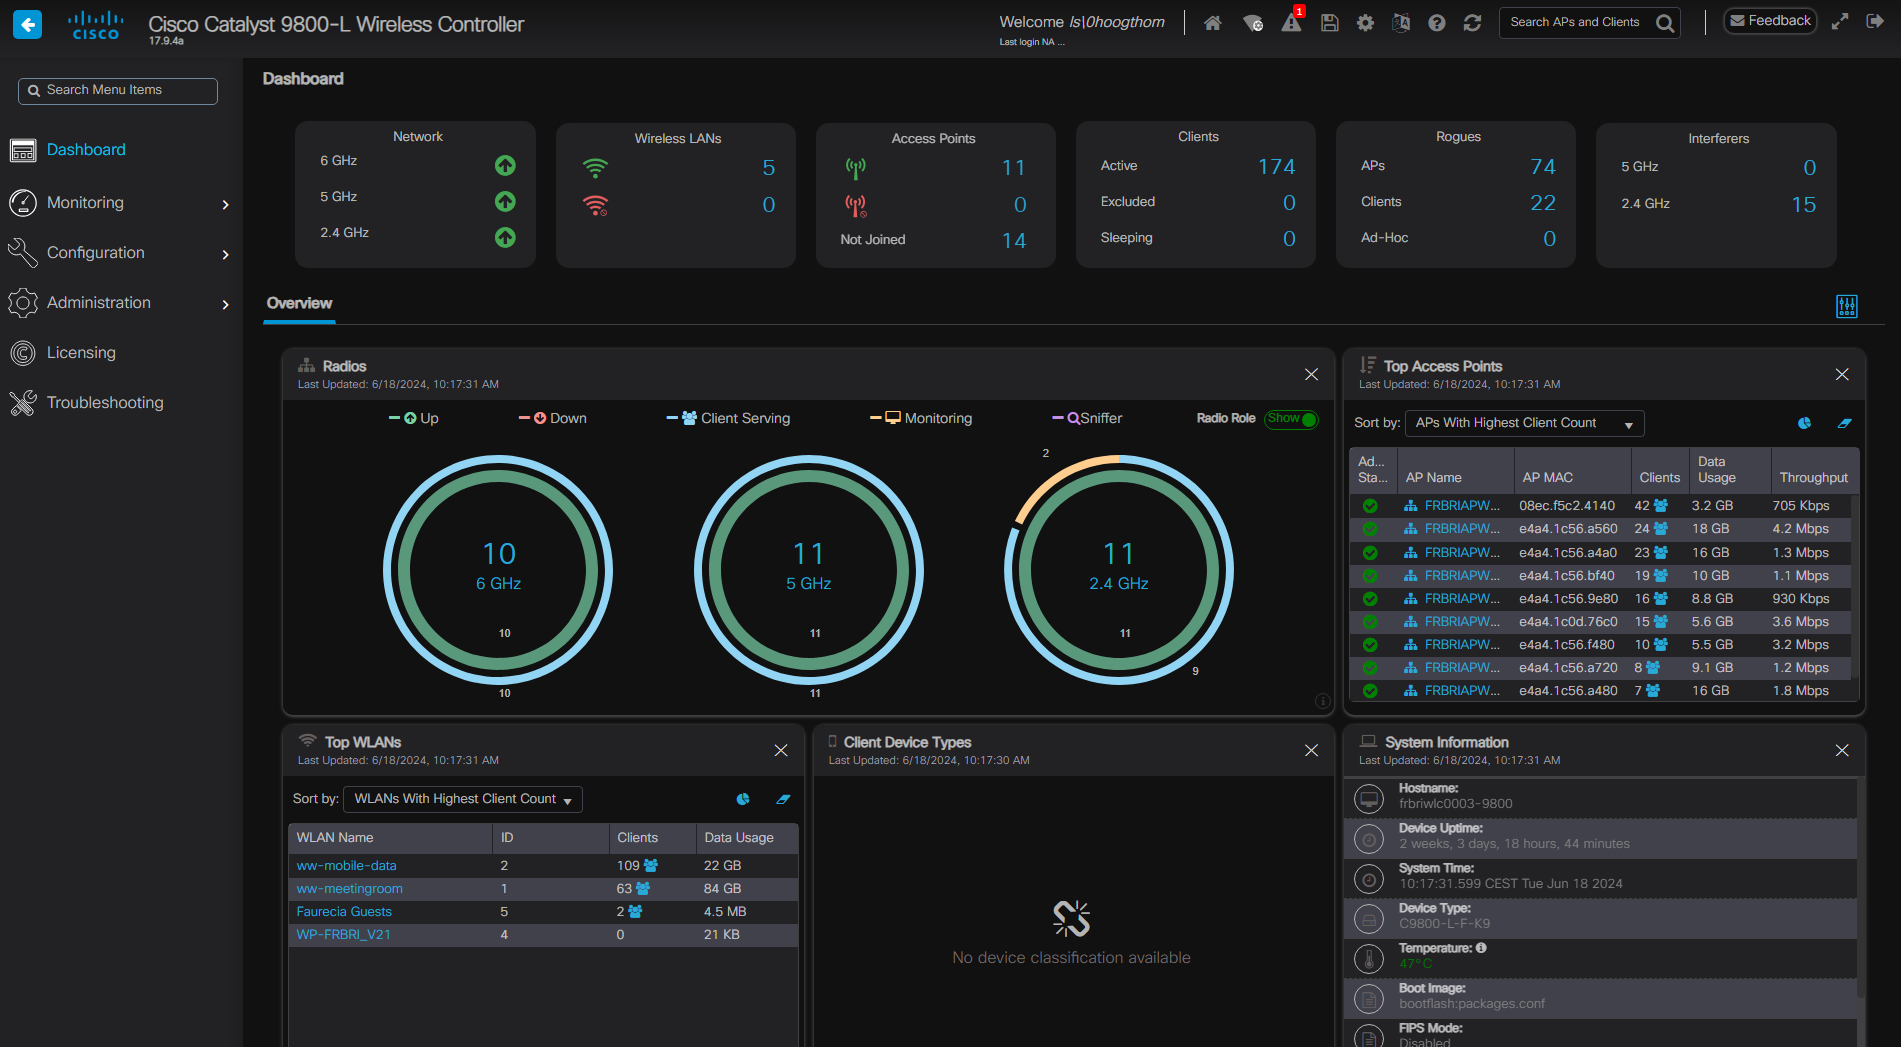Open the global settings gear icon

(x=1365, y=22)
